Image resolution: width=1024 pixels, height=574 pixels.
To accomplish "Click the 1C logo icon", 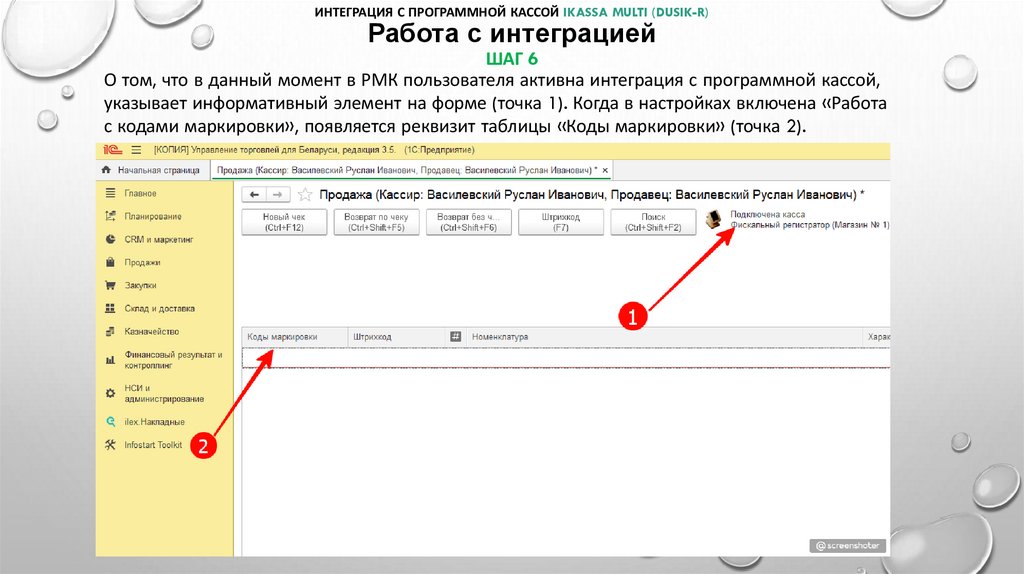I will 112,150.
